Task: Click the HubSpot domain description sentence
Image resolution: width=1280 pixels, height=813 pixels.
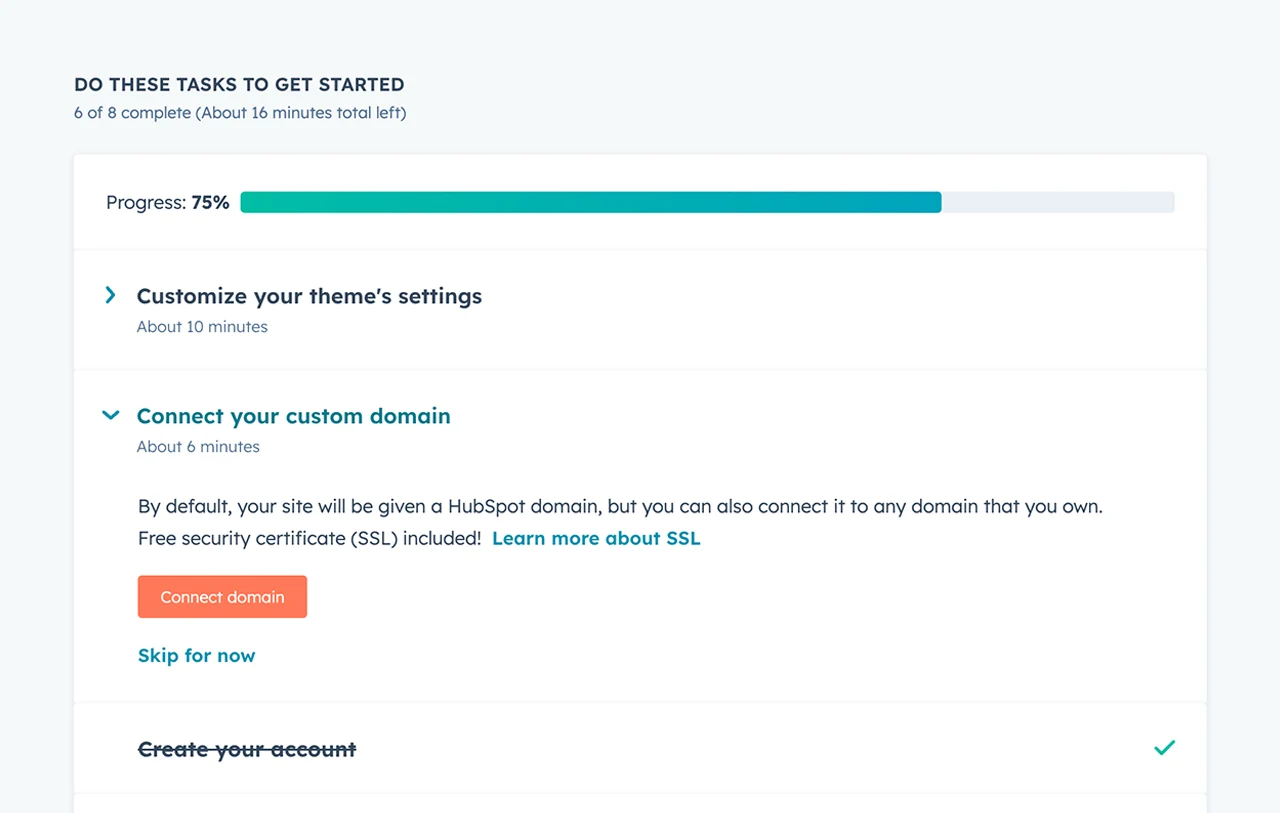Action: (x=620, y=506)
